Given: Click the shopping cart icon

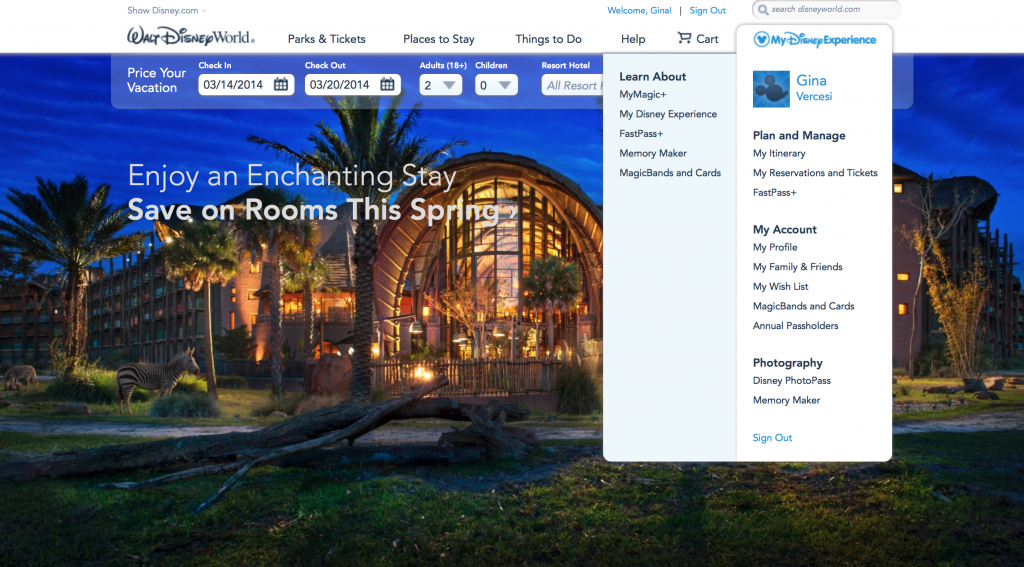Looking at the screenshot, I should (684, 38).
